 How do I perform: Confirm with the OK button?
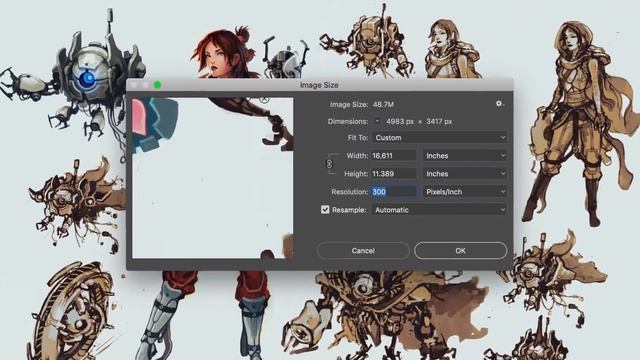[460, 251]
